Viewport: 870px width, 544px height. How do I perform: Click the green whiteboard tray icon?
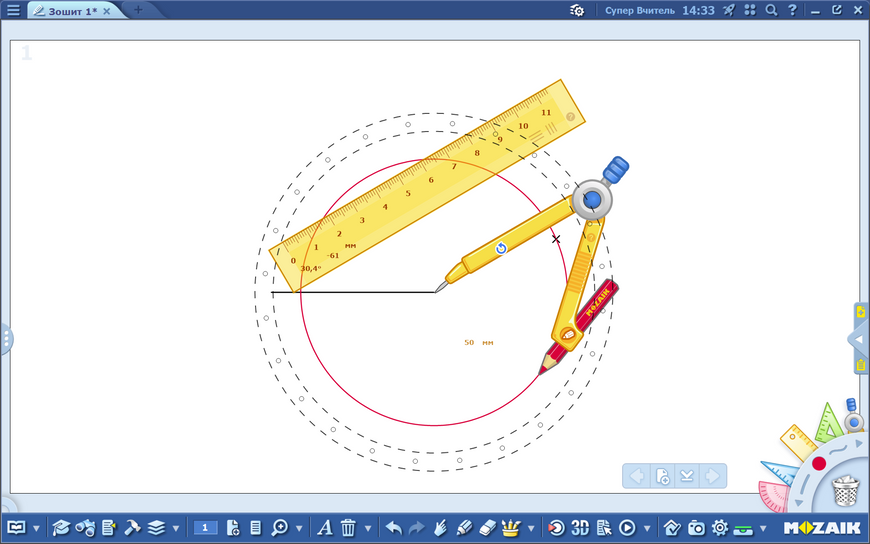click(x=743, y=528)
